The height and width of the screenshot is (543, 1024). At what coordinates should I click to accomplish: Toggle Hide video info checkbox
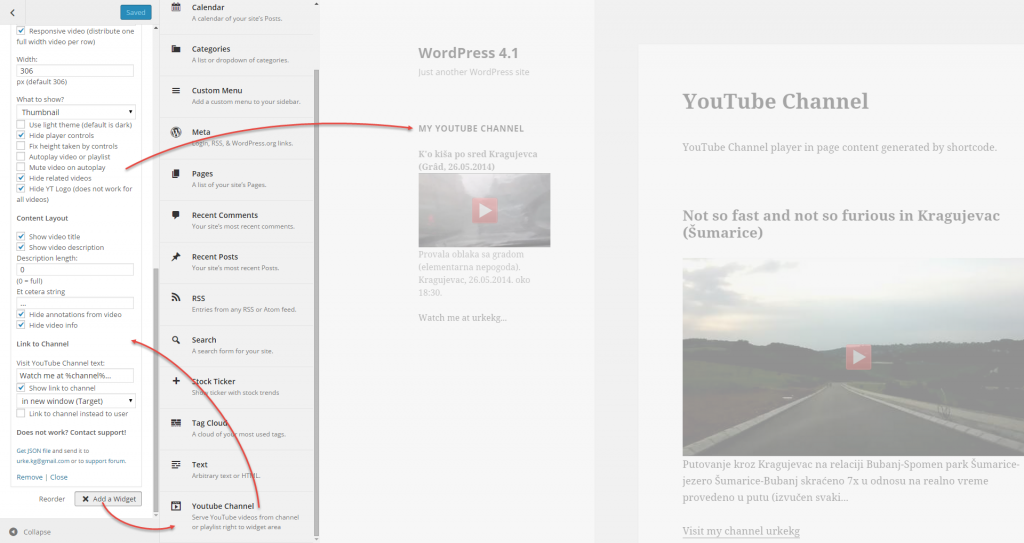pyautogui.click(x=21, y=325)
